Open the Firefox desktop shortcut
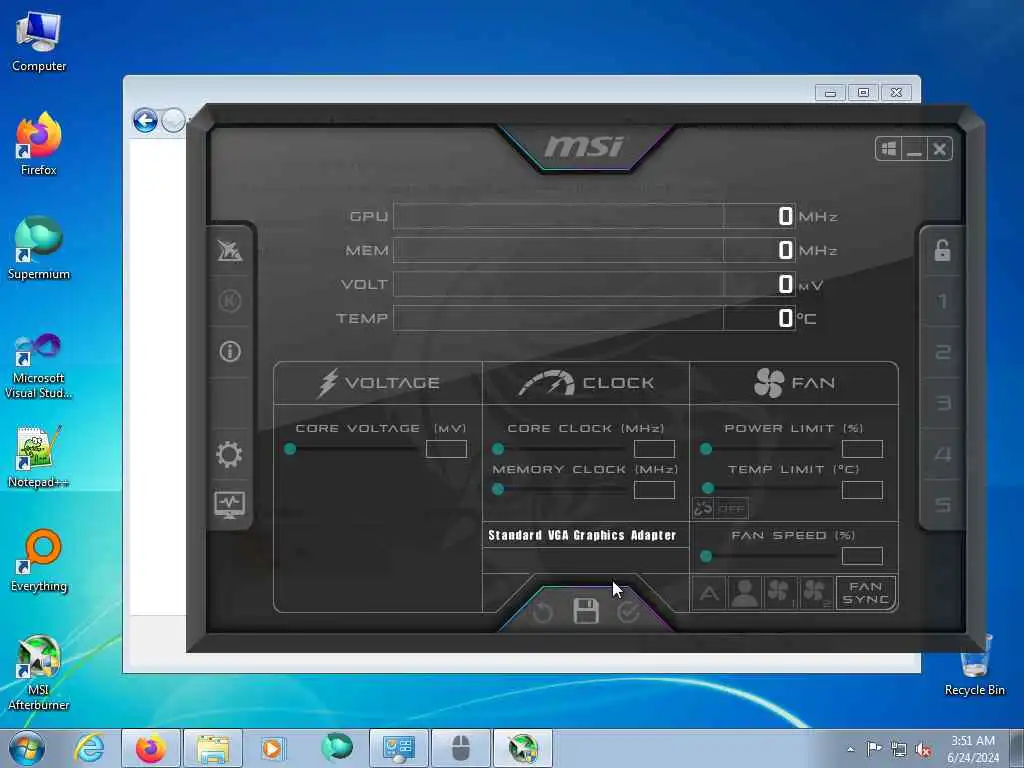This screenshot has height=768, width=1024. [x=39, y=144]
